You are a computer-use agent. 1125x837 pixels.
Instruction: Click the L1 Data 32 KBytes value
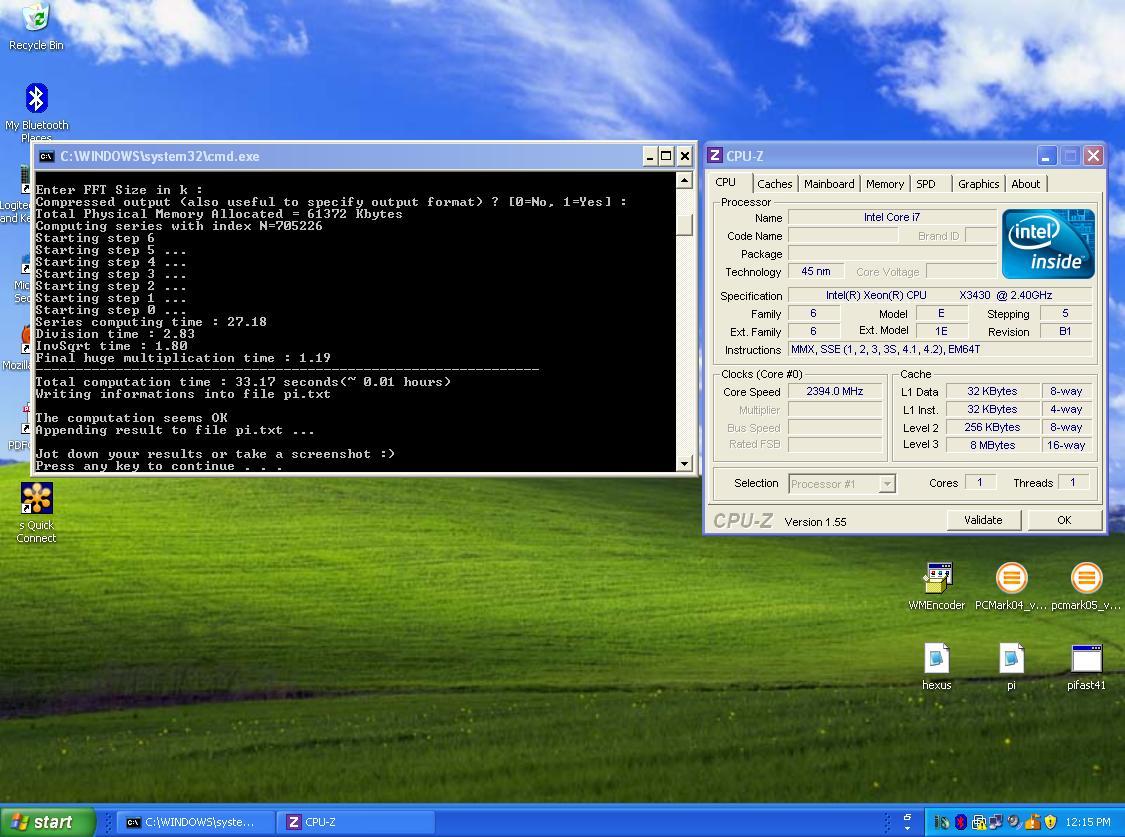tap(992, 392)
